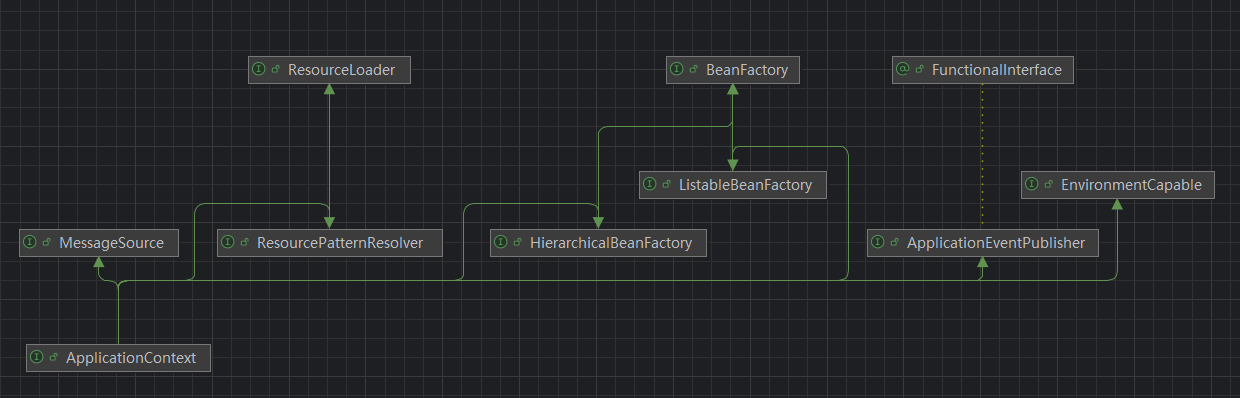
Task: Click the interface icon on ApplicationContext
Action: click(x=38, y=358)
